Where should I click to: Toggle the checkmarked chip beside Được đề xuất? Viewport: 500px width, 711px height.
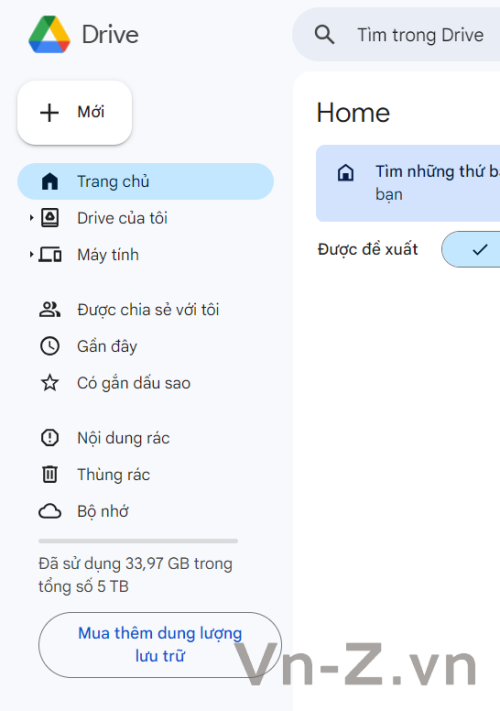tap(471, 249)
